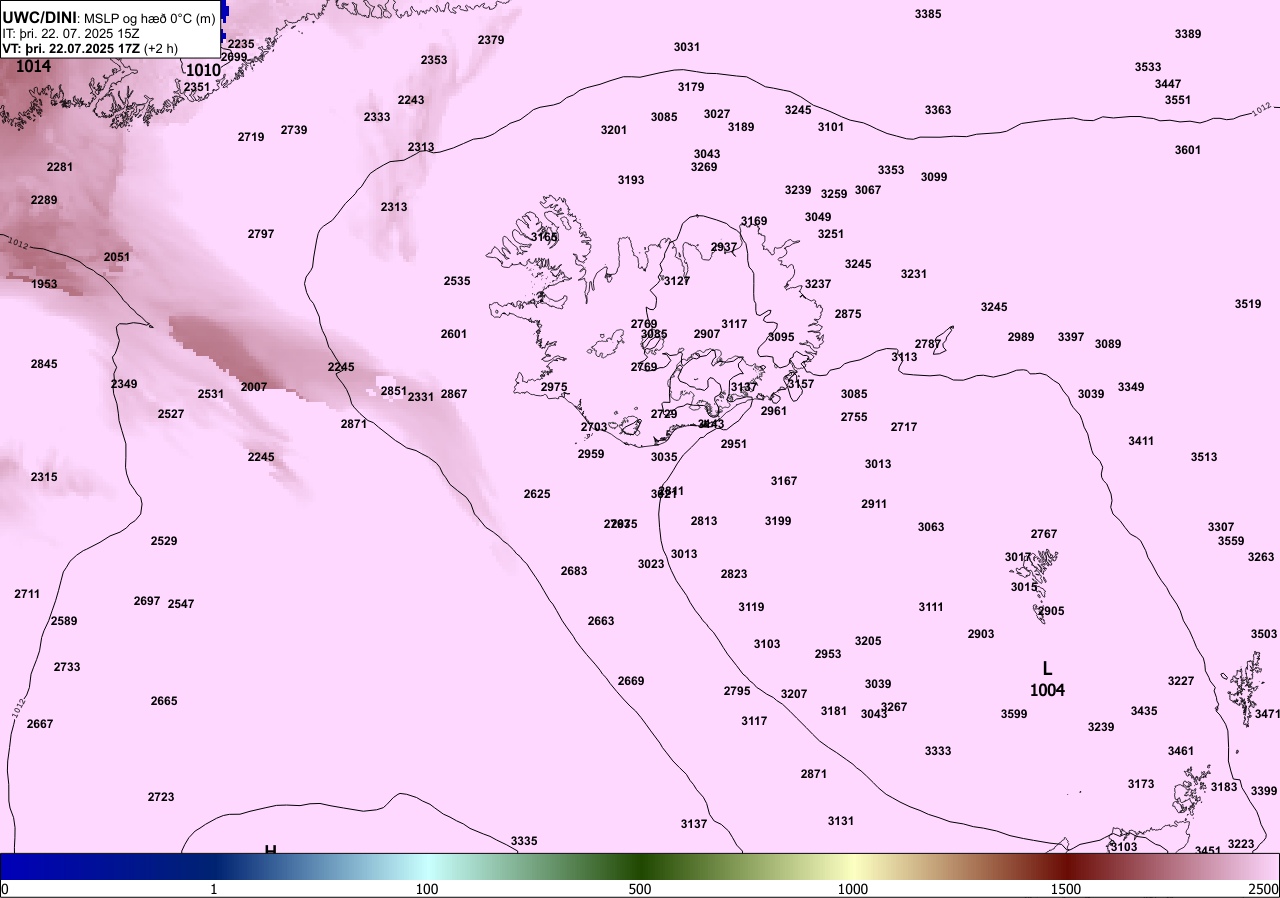
Task: Click the height value 2281
Action: click(x=60, y=167)
